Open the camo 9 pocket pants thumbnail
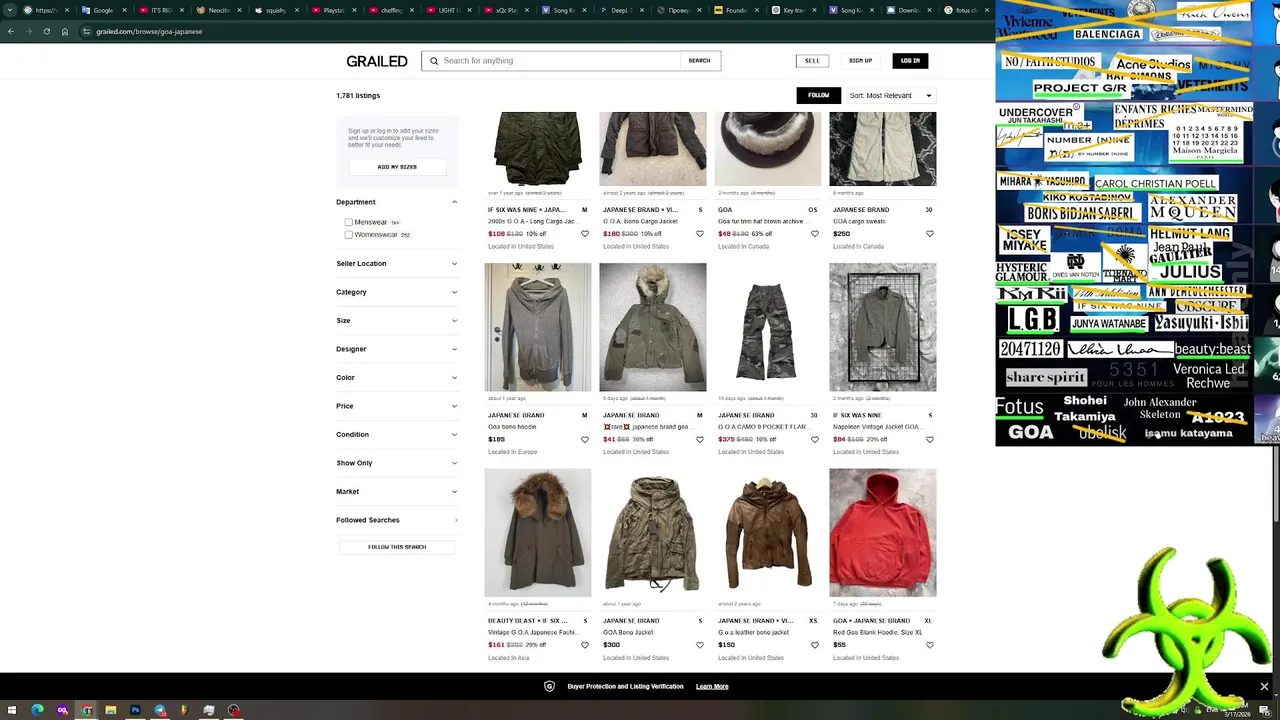Image resolution: width=1280 pixels, height=720 pixels. [x=768, y=327]
